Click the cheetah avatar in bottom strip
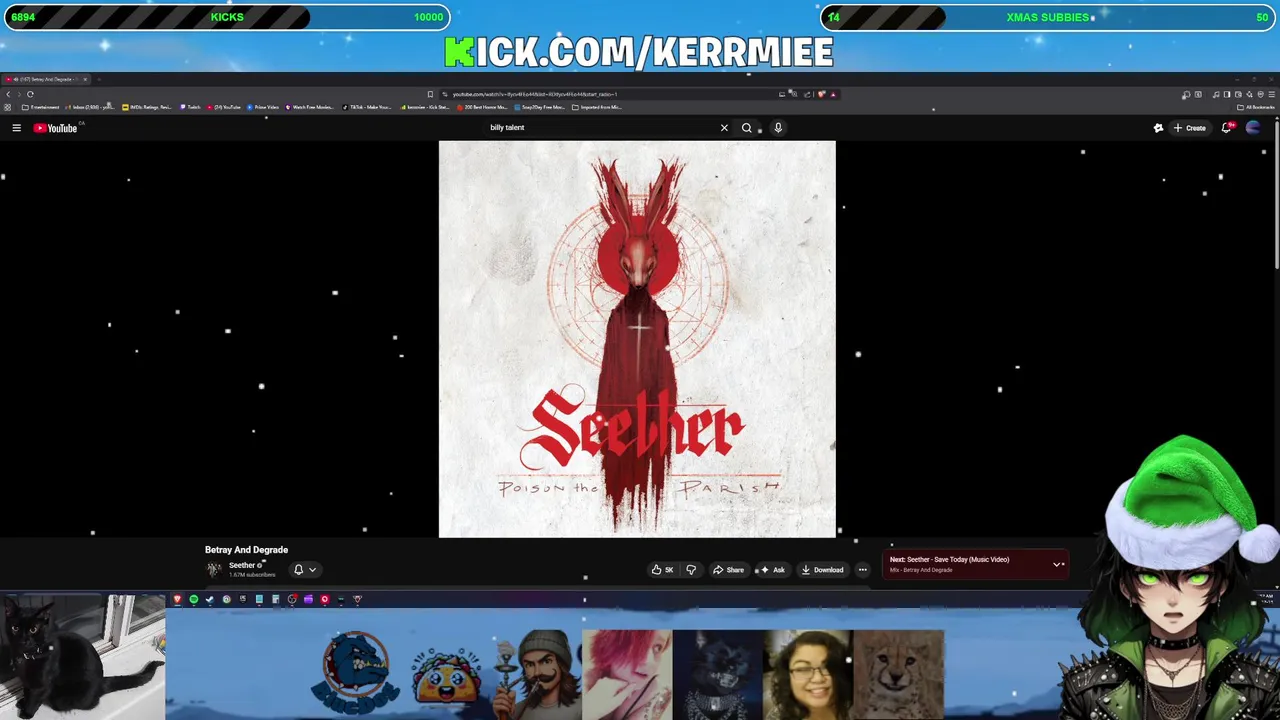Screen dimensions: 1280x720 point(898,674)
